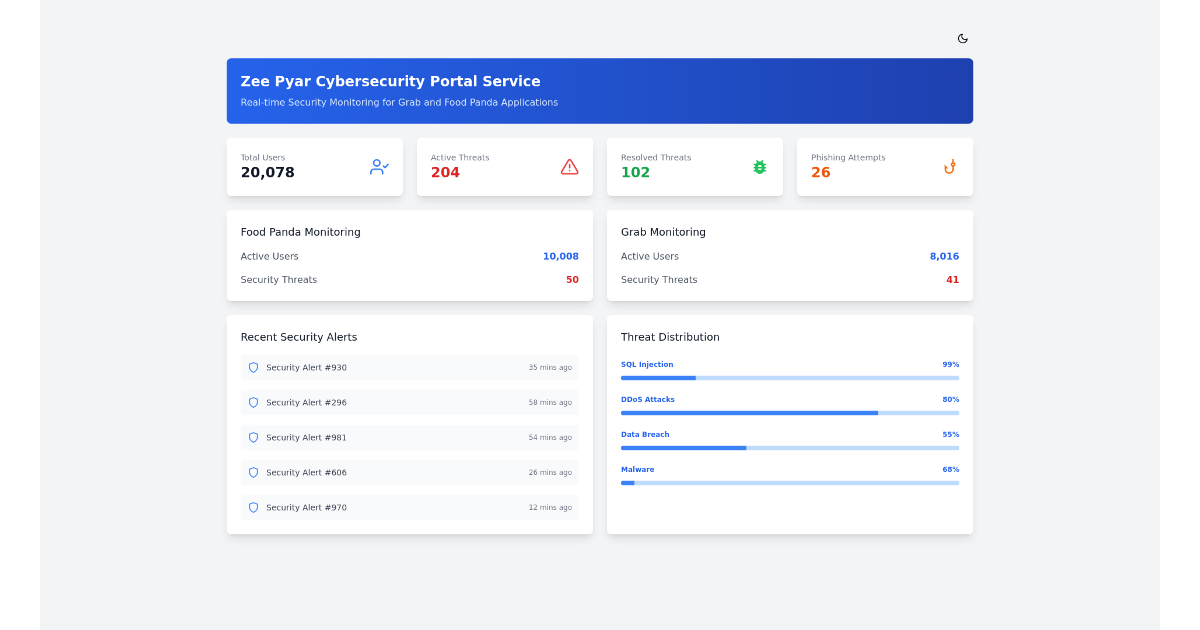Click the SQL Injection progress bar

[x=789, y=377]
